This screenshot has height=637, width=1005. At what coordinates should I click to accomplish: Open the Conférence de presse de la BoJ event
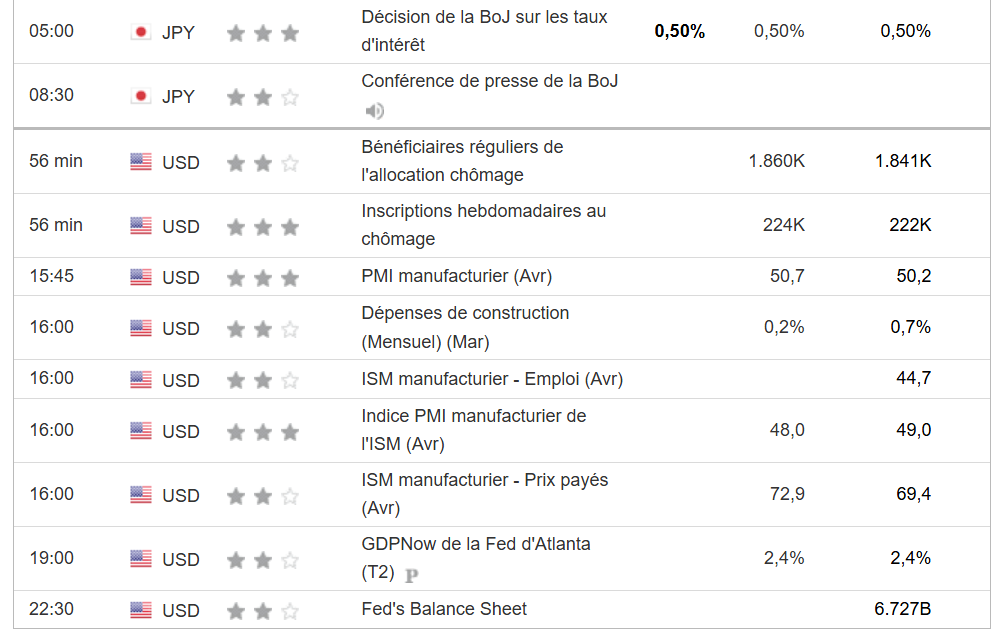coord(489,81)
